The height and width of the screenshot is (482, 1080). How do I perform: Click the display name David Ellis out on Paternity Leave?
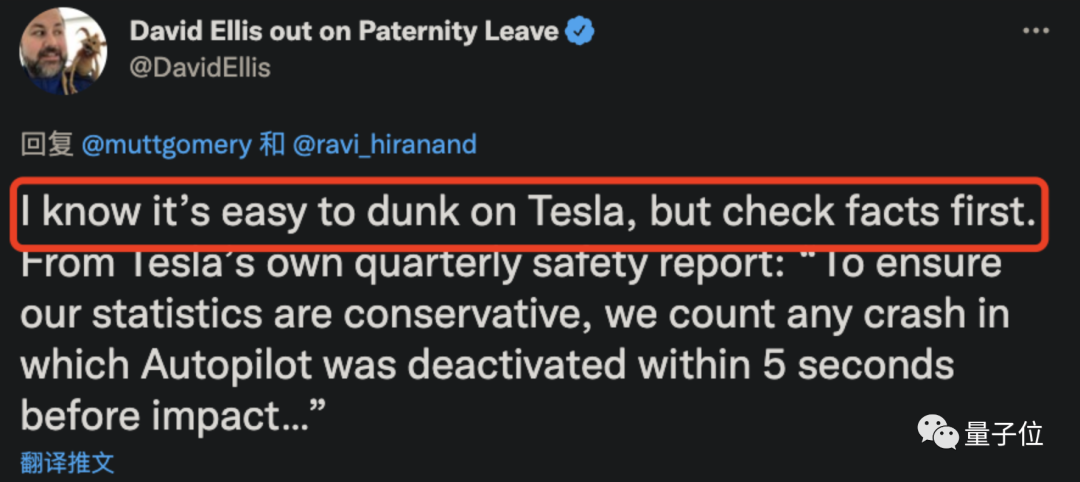343,32
